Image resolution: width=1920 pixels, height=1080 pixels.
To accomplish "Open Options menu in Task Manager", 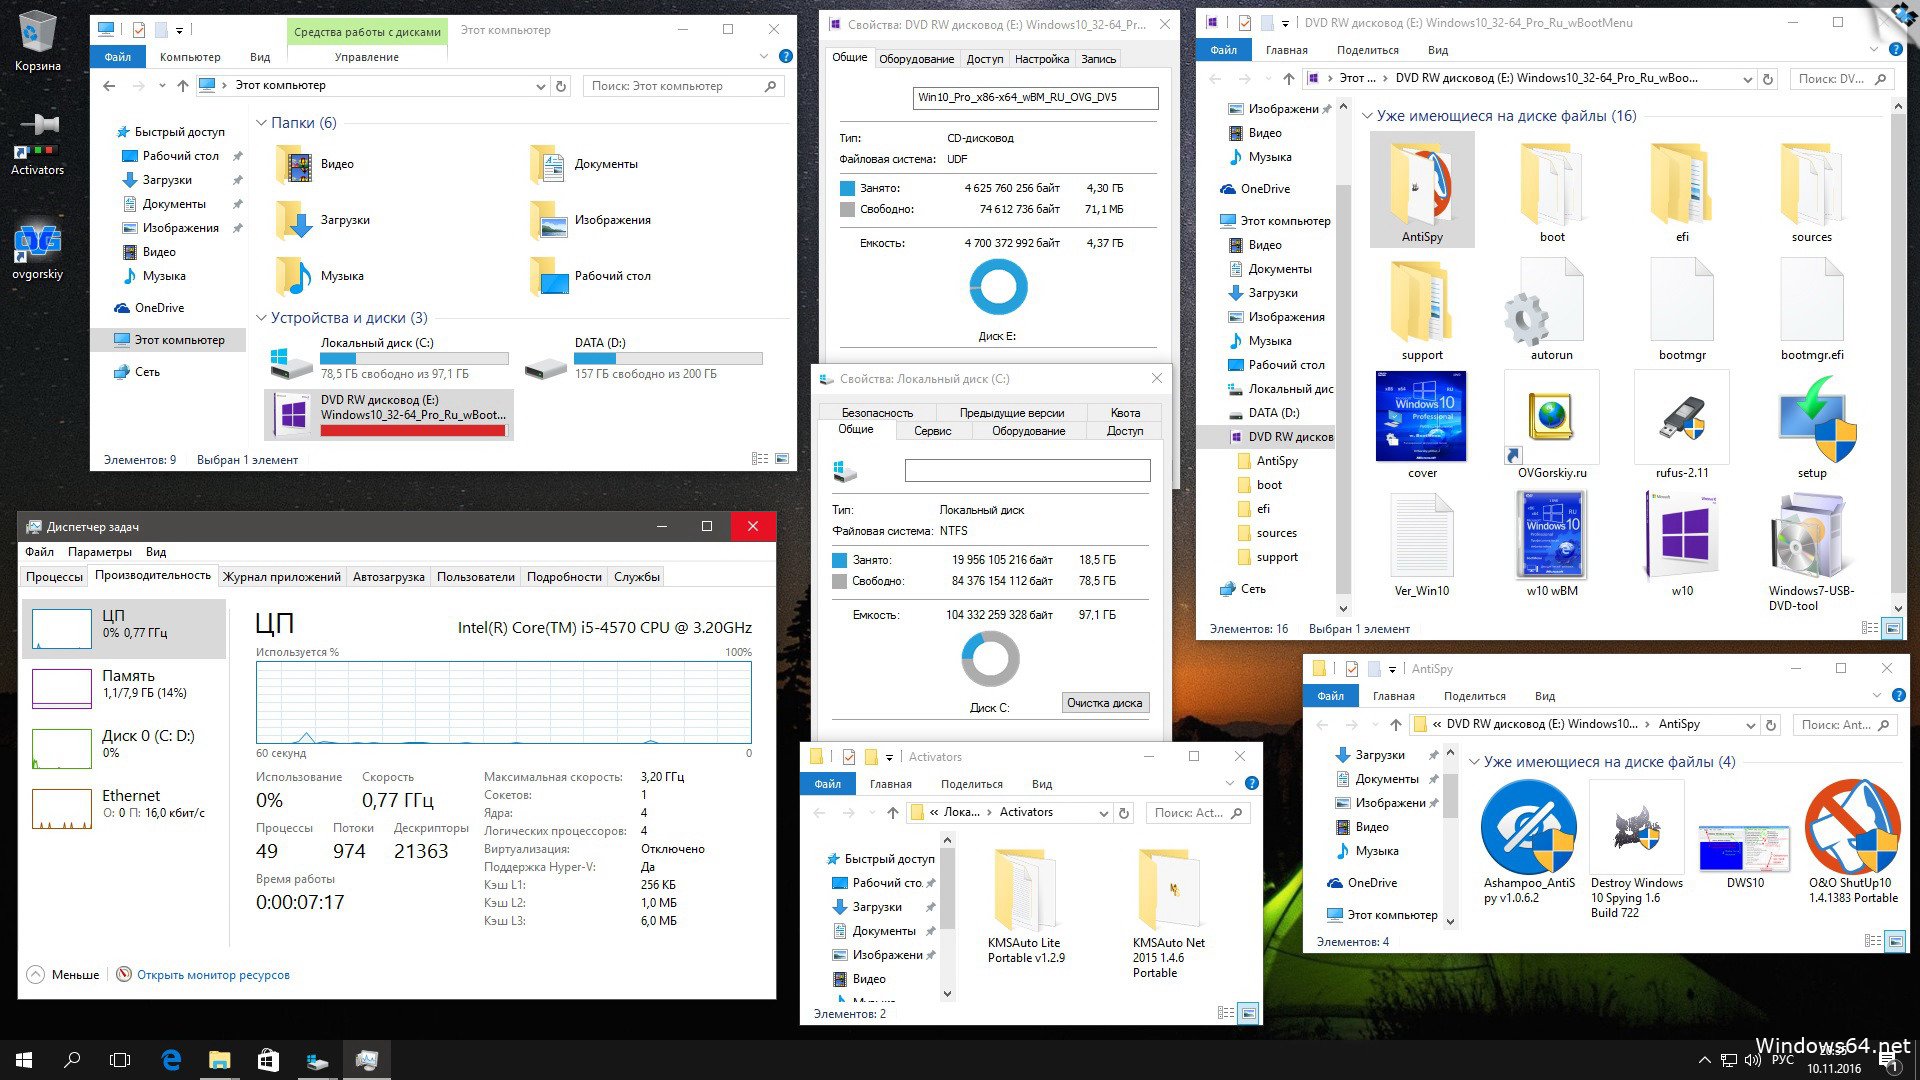I will click(99, 552).
